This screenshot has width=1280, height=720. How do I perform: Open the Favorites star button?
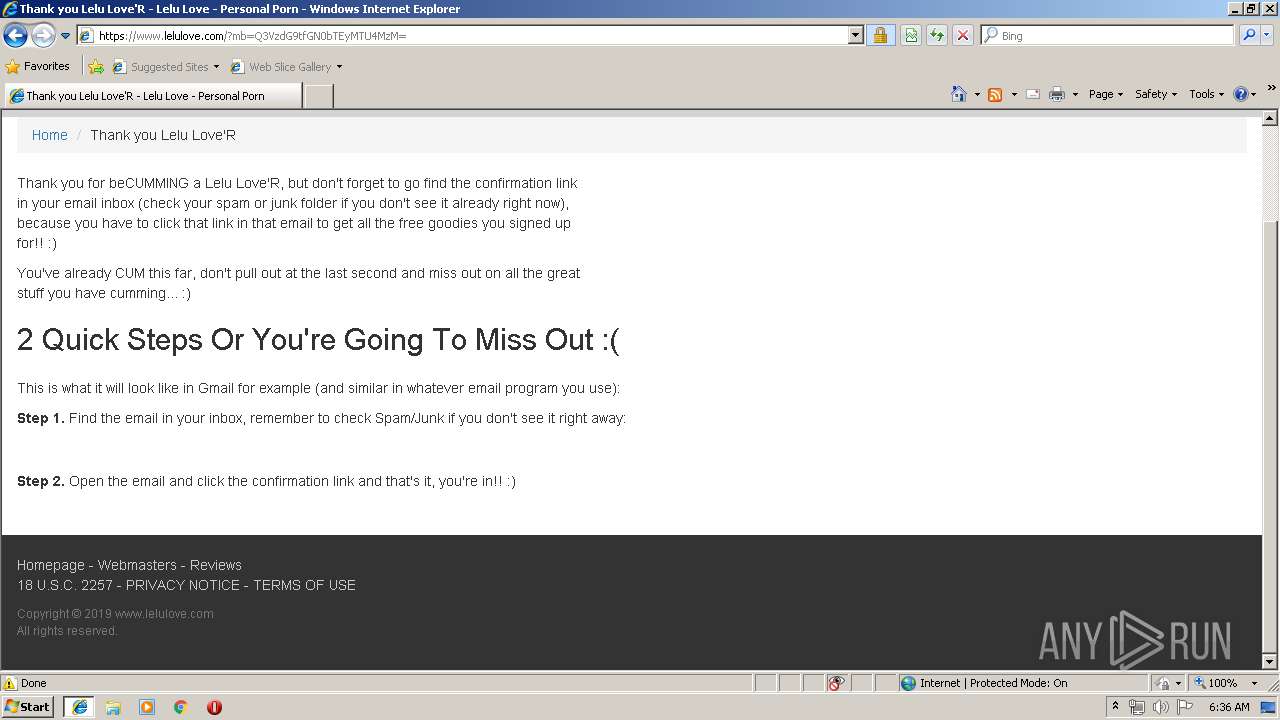click(x=38, y=66)
